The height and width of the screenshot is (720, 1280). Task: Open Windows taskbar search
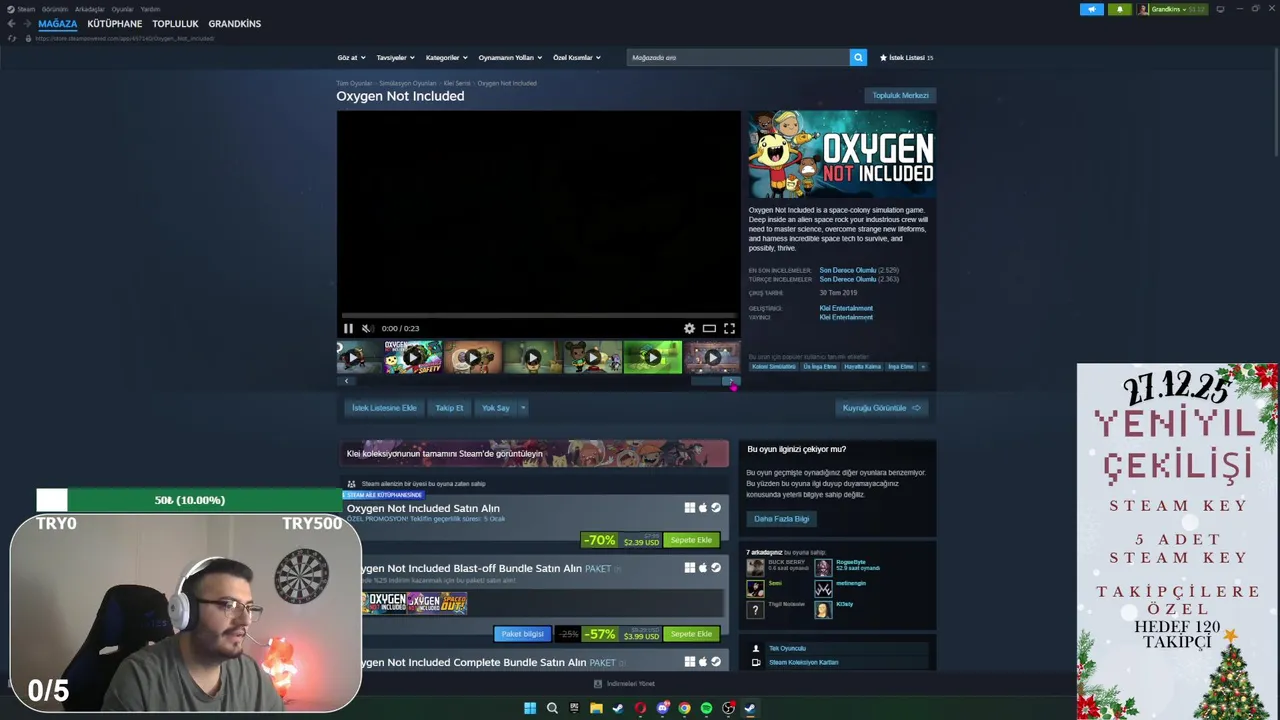[x=552, y=708]
